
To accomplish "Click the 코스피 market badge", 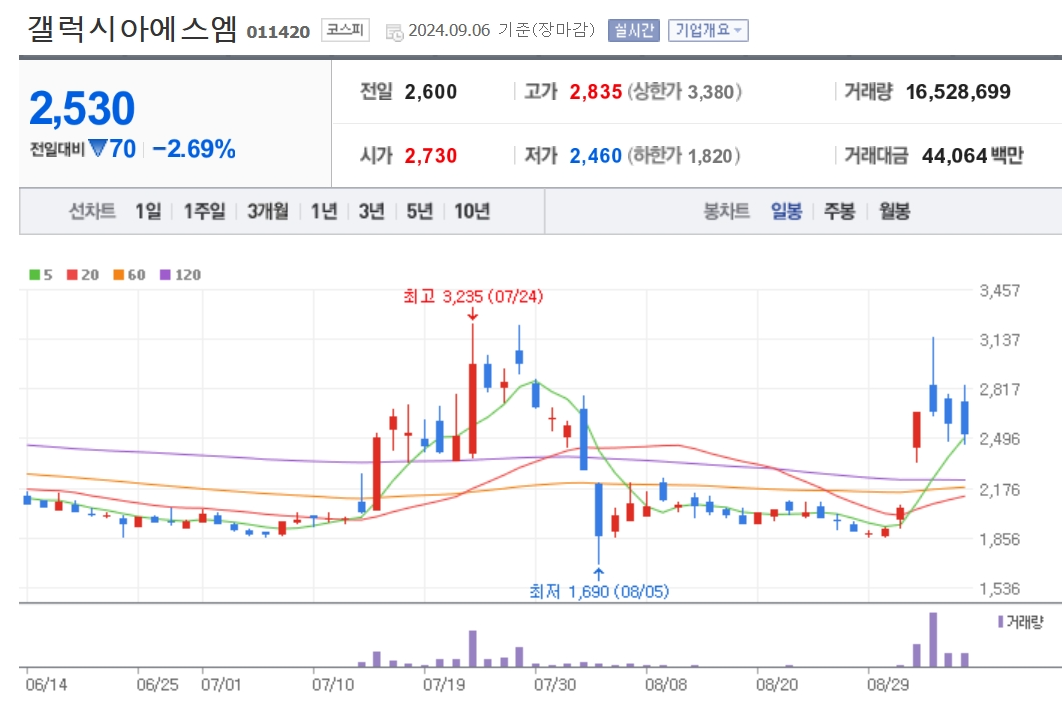I will click(345, 30).
